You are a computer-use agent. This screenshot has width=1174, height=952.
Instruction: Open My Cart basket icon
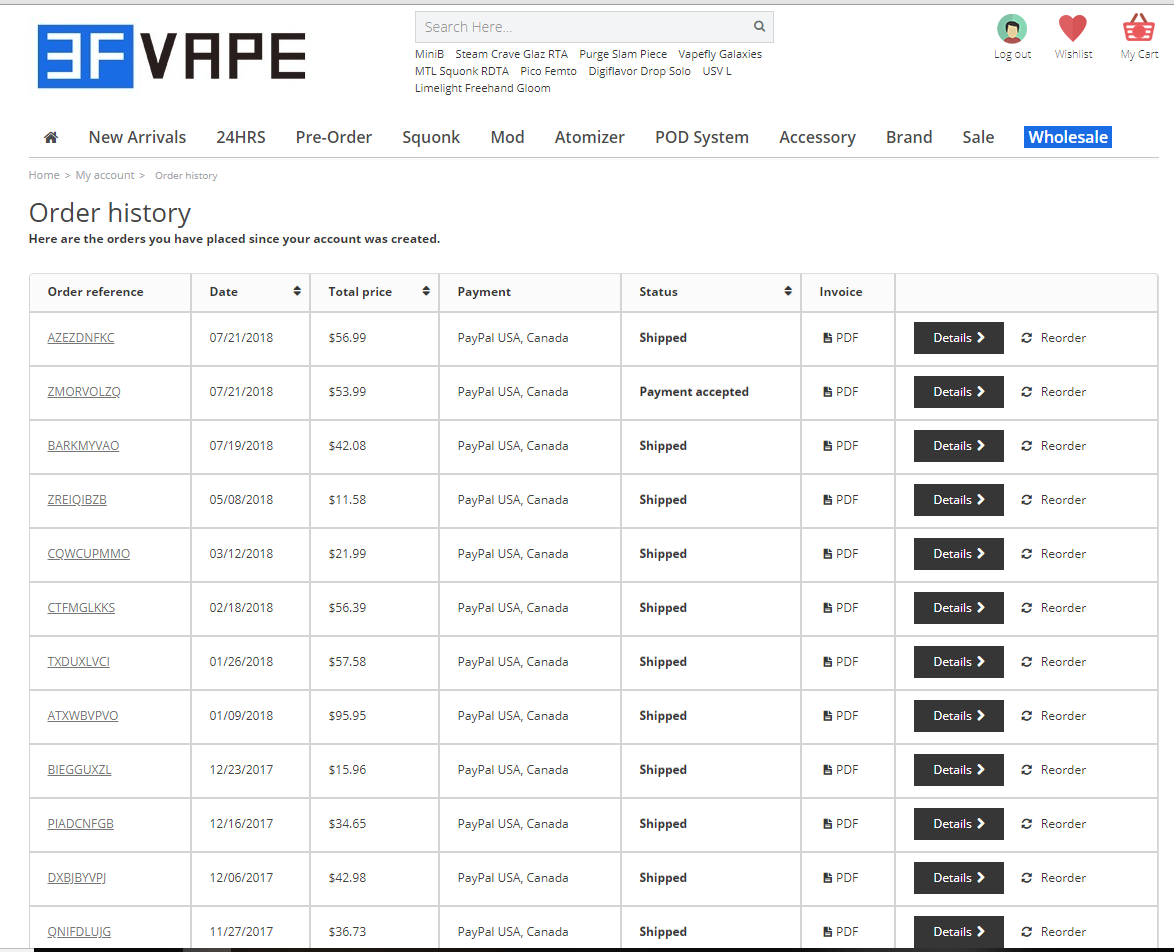coord(1139,29)
